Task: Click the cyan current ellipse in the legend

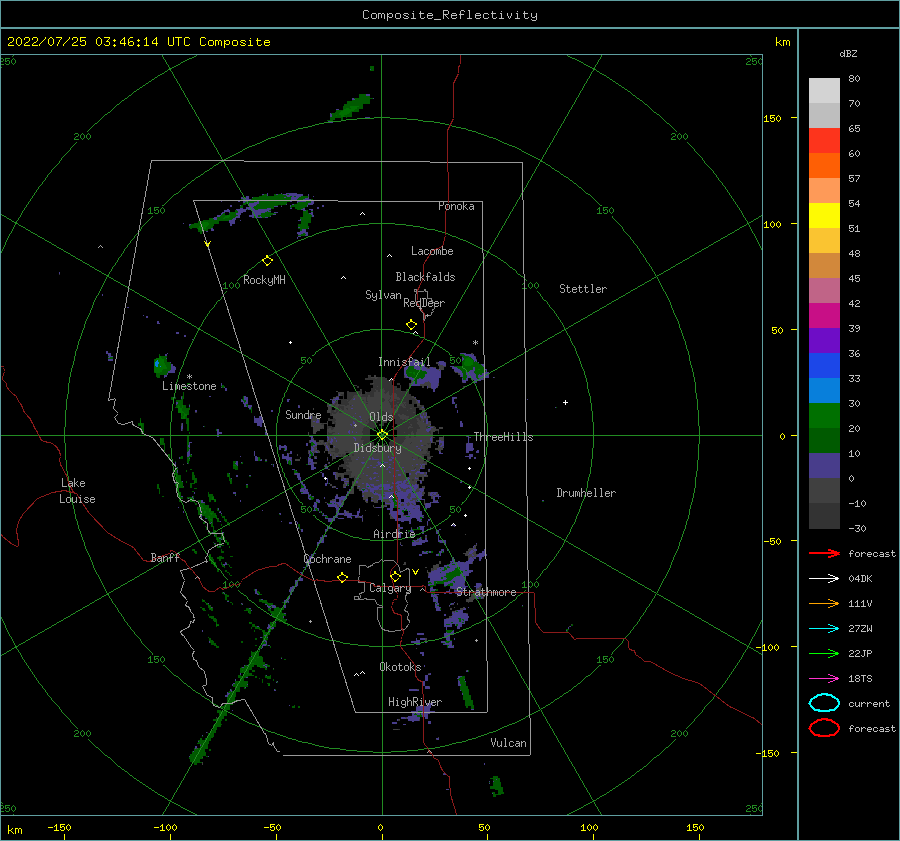Action: coord(824,703)
